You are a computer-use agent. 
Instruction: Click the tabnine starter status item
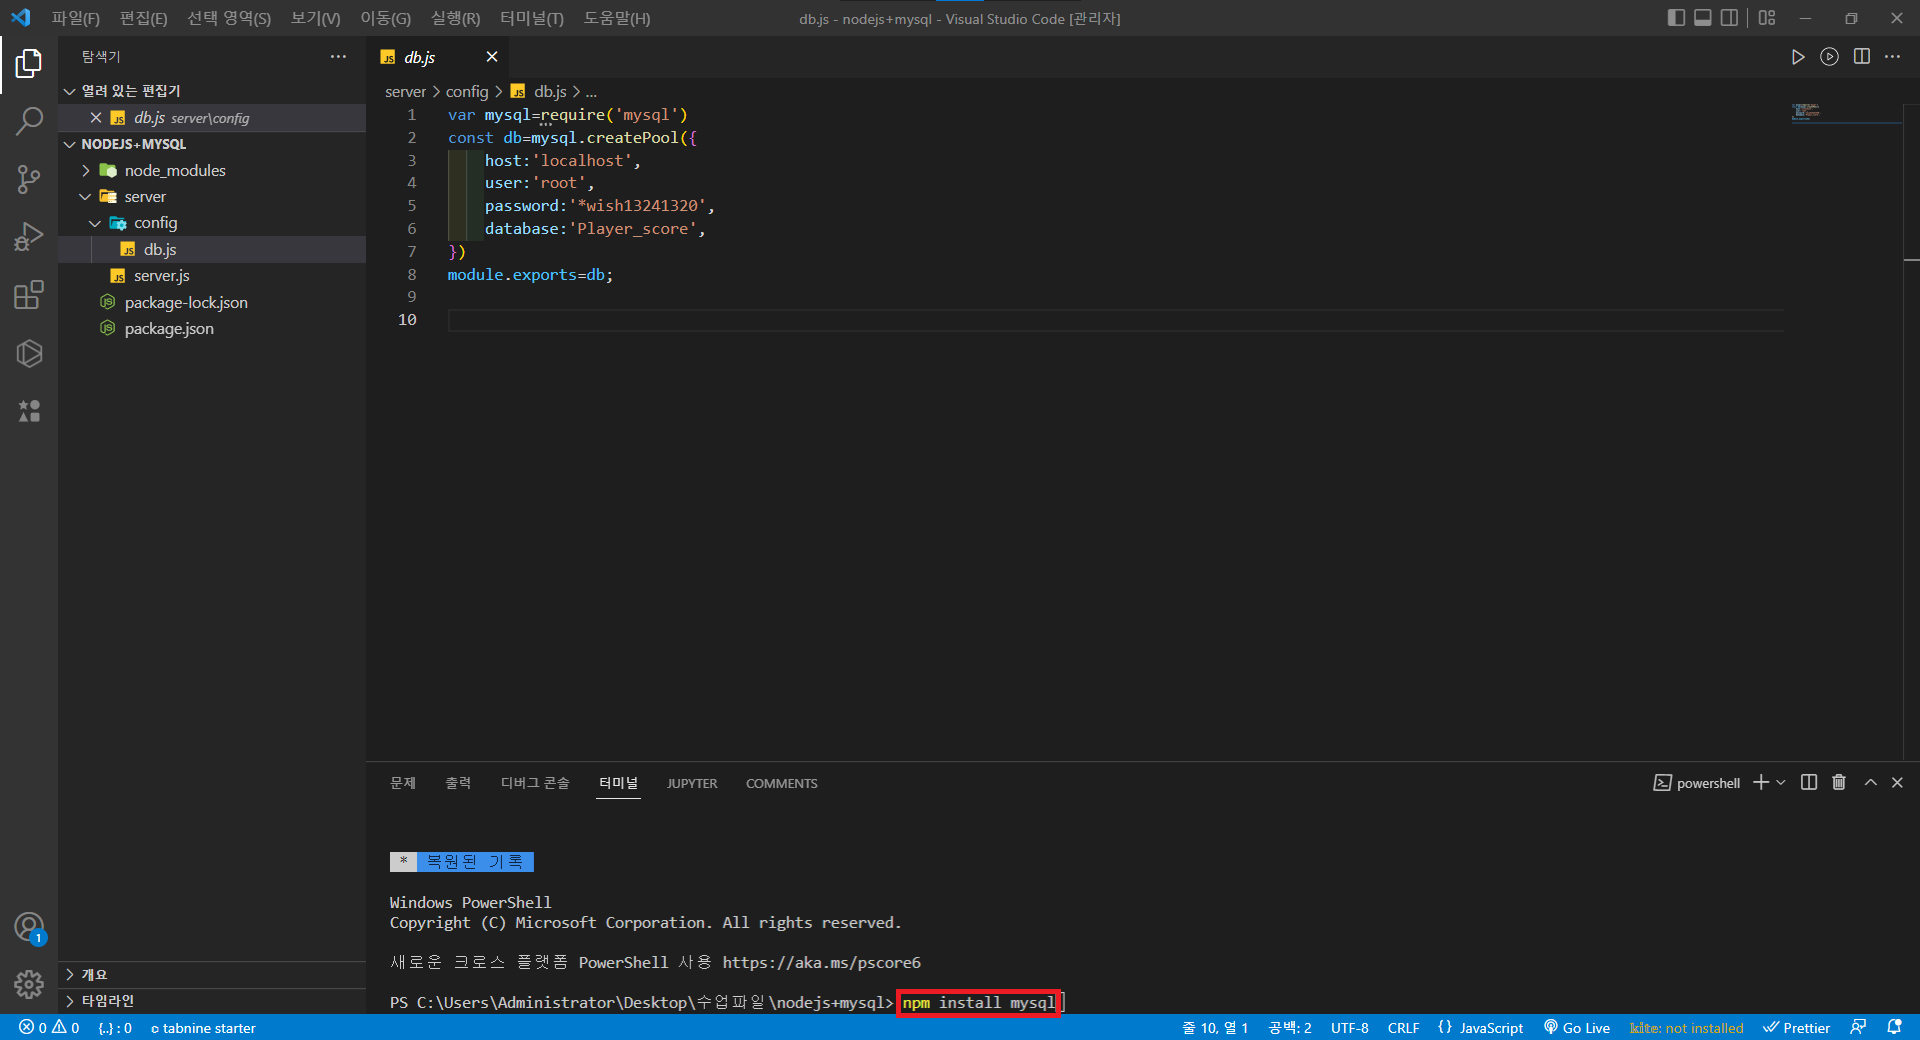coord(203,1028)
